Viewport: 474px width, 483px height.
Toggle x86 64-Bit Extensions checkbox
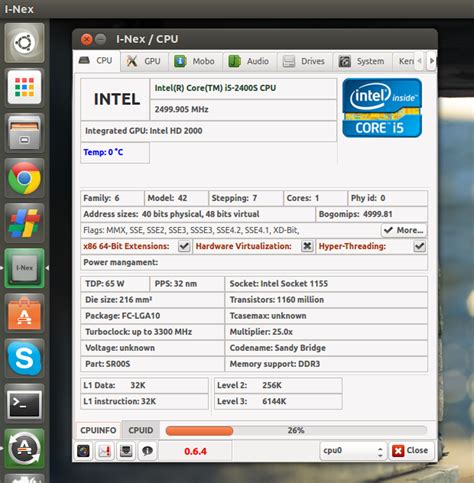pyautogui.click(x=184, y=246)
